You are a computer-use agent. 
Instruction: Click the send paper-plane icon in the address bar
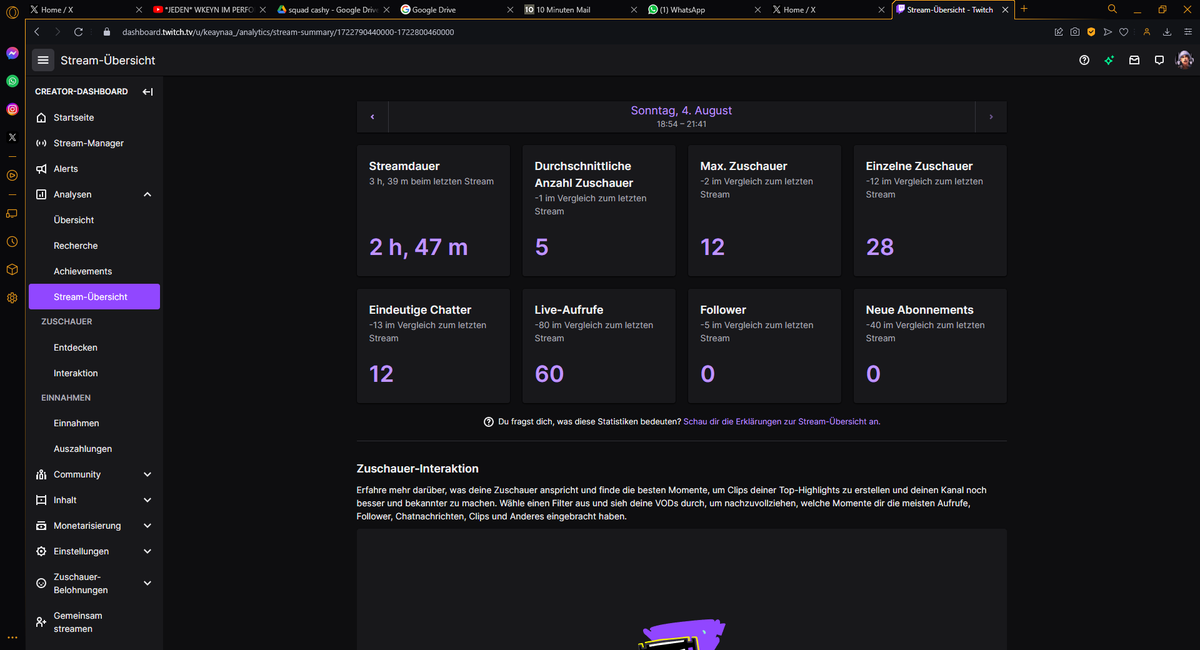click(x=1107, y=32)
